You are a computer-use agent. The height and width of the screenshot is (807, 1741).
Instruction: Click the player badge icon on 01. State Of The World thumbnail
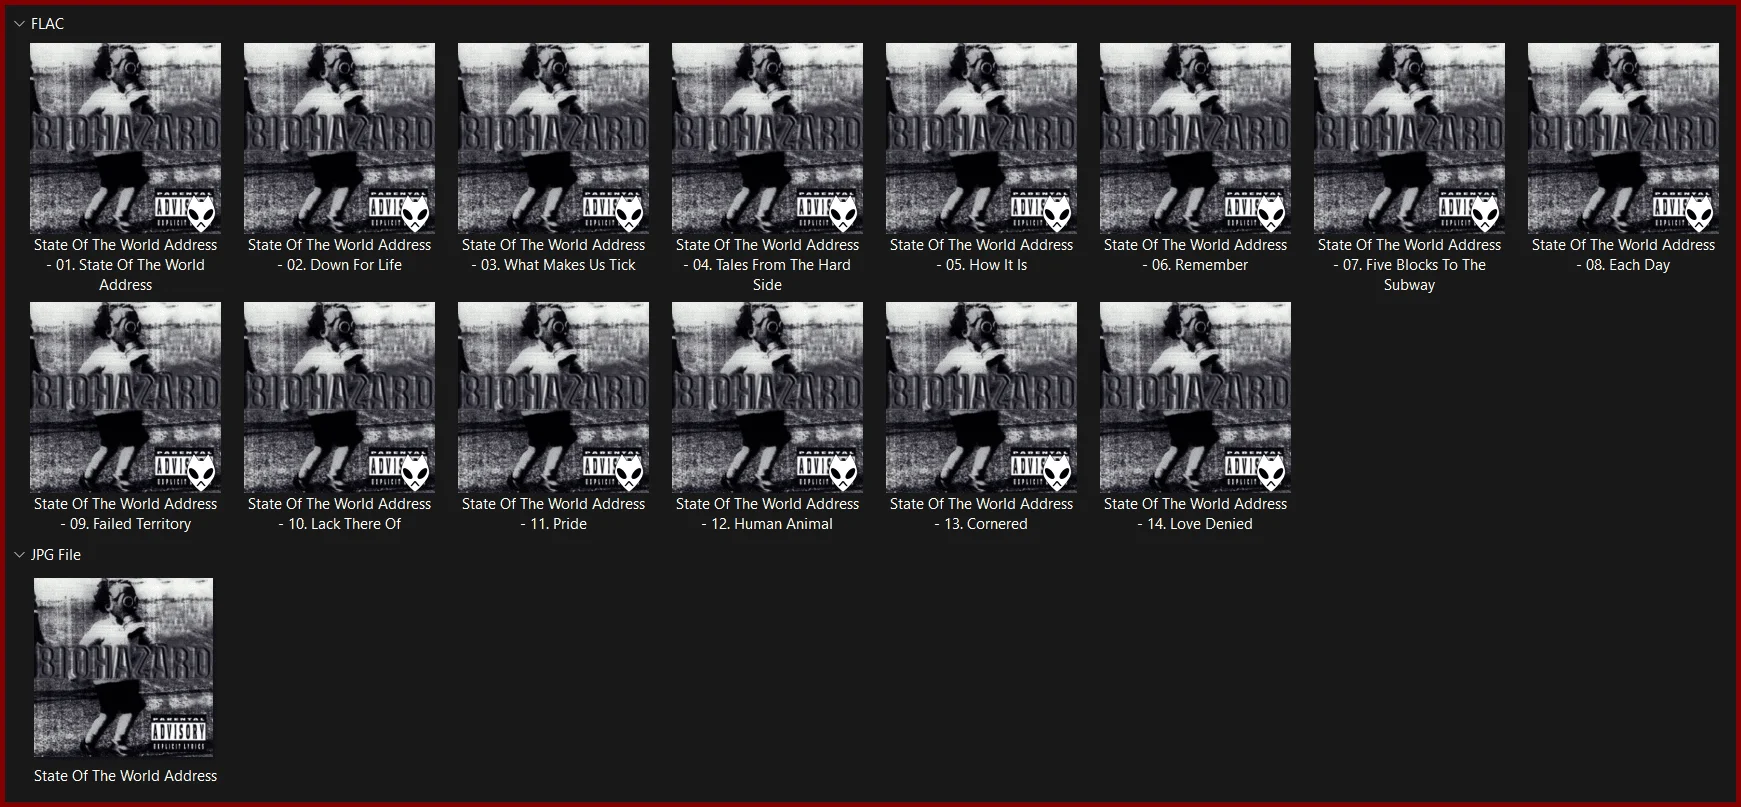click(x=202, y=213)
